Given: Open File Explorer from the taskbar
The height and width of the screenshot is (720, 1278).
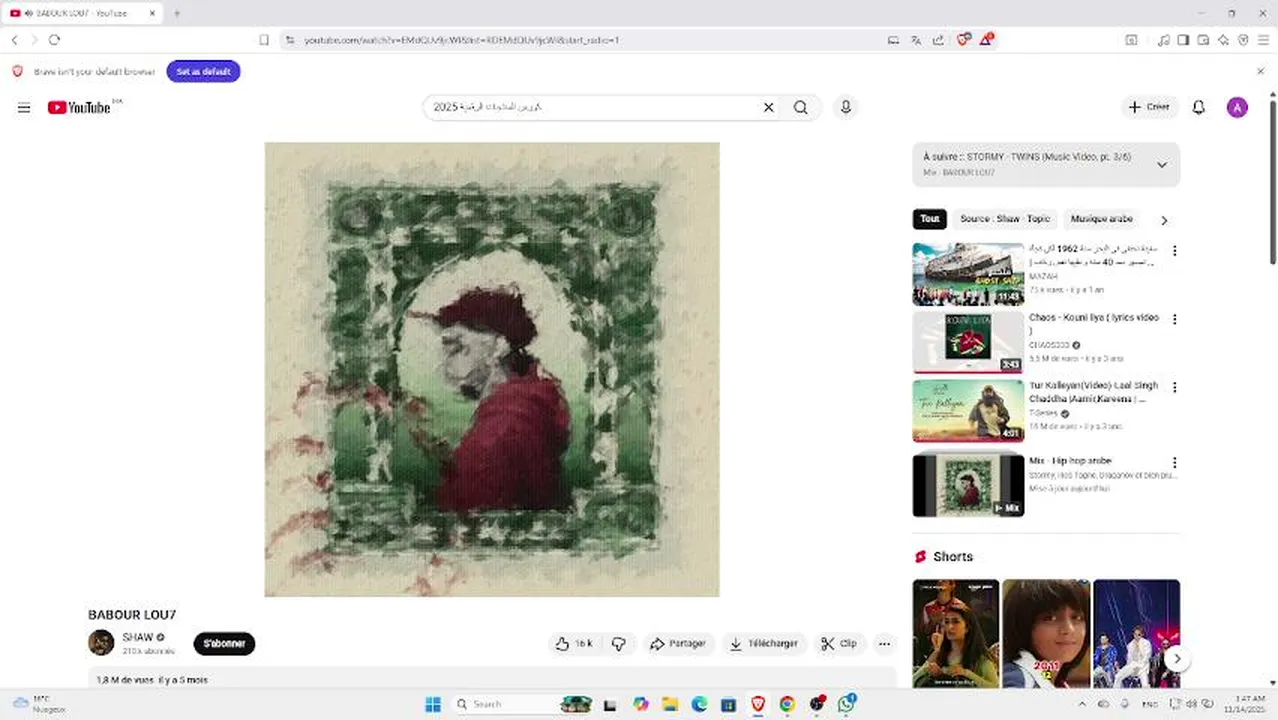Looking at the screenshot, I should 670,705.
